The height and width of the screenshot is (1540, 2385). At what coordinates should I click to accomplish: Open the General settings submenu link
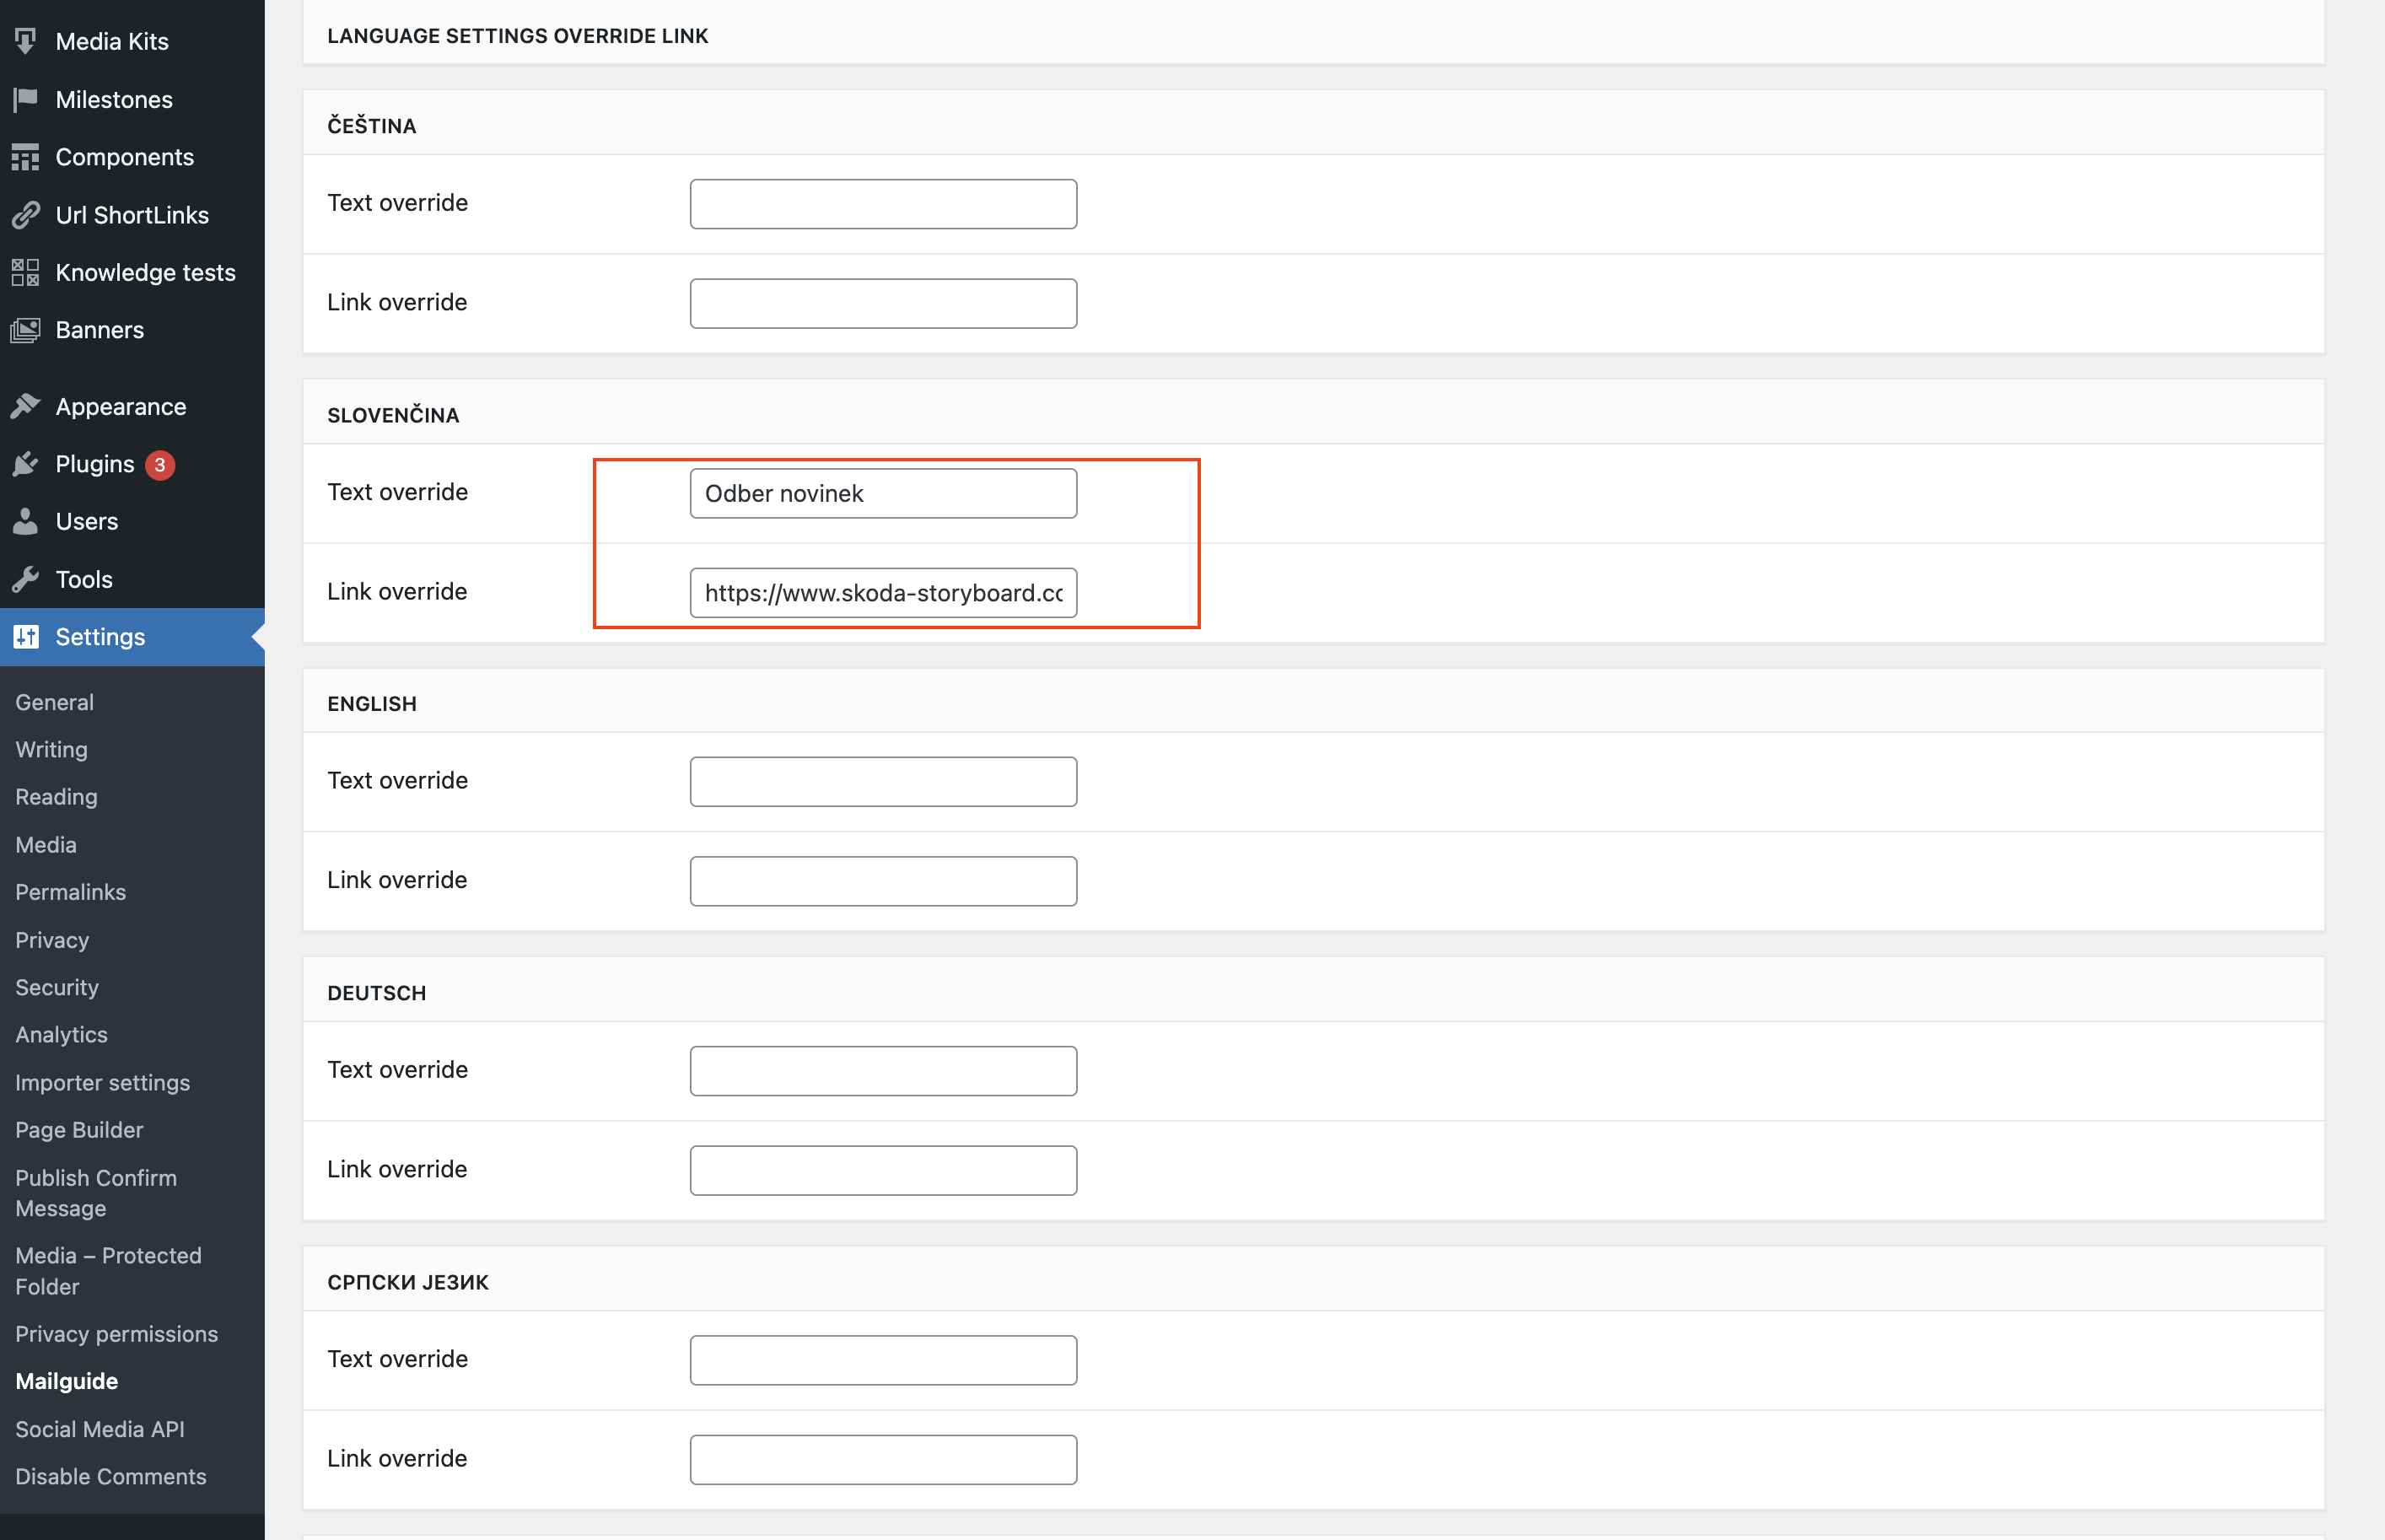coord(54,702)
